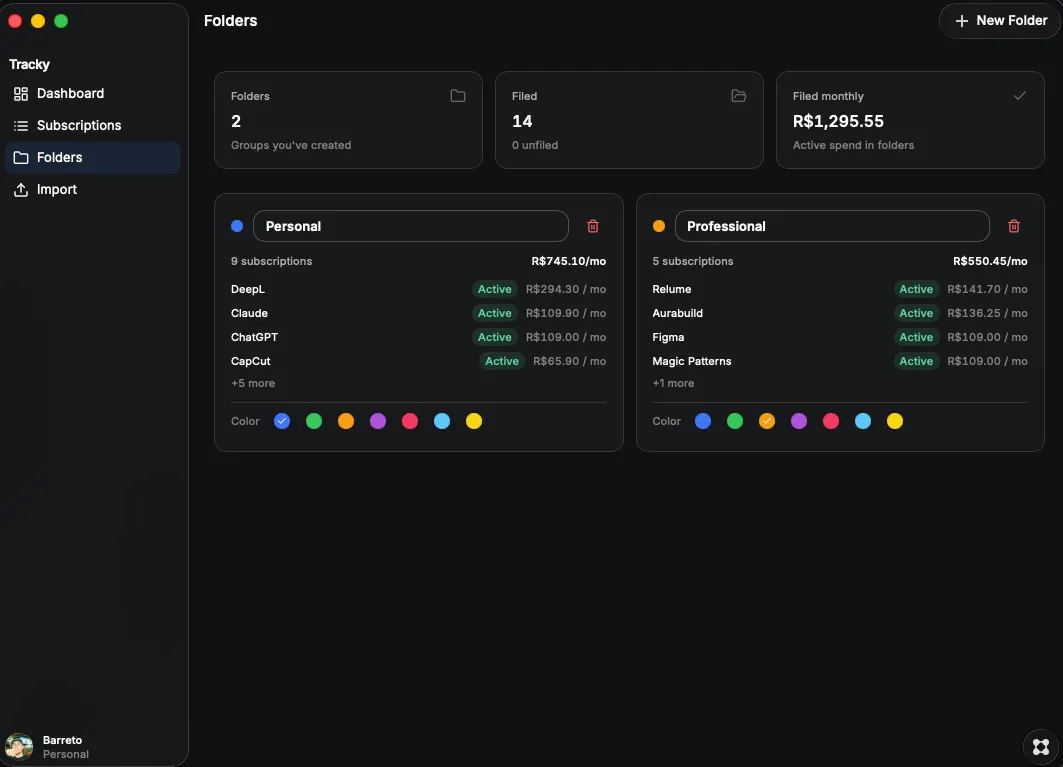The height and width of the screenshot is (767, 1063).
Task: Open the Import page
Action: pos(92,189)
